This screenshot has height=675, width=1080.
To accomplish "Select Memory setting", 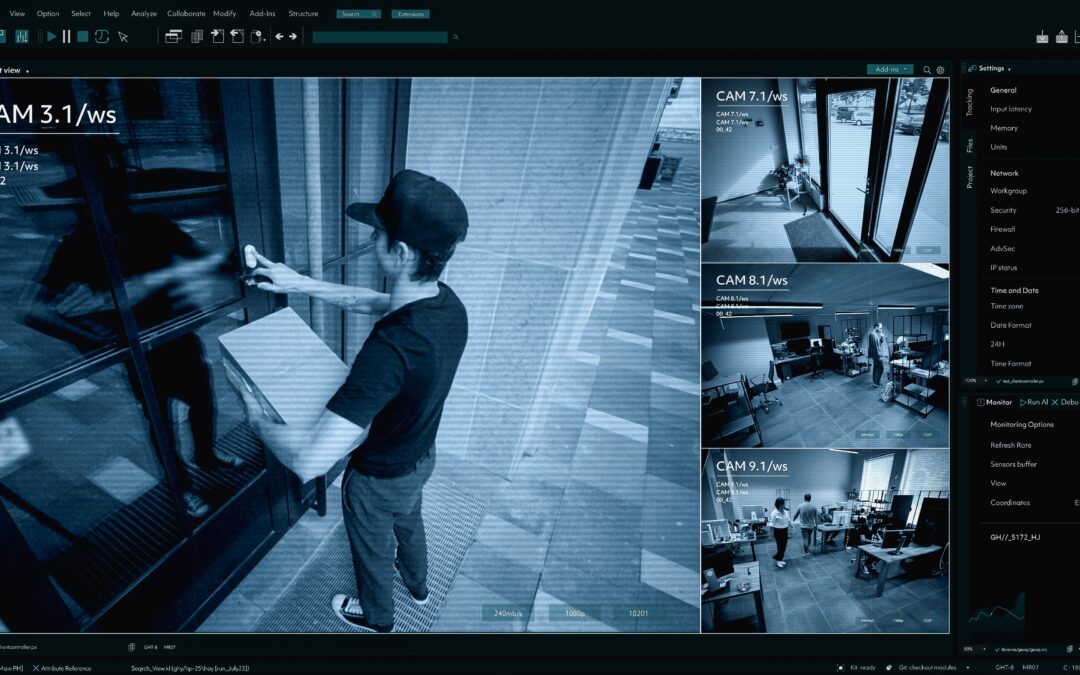I will (1004, 128).
